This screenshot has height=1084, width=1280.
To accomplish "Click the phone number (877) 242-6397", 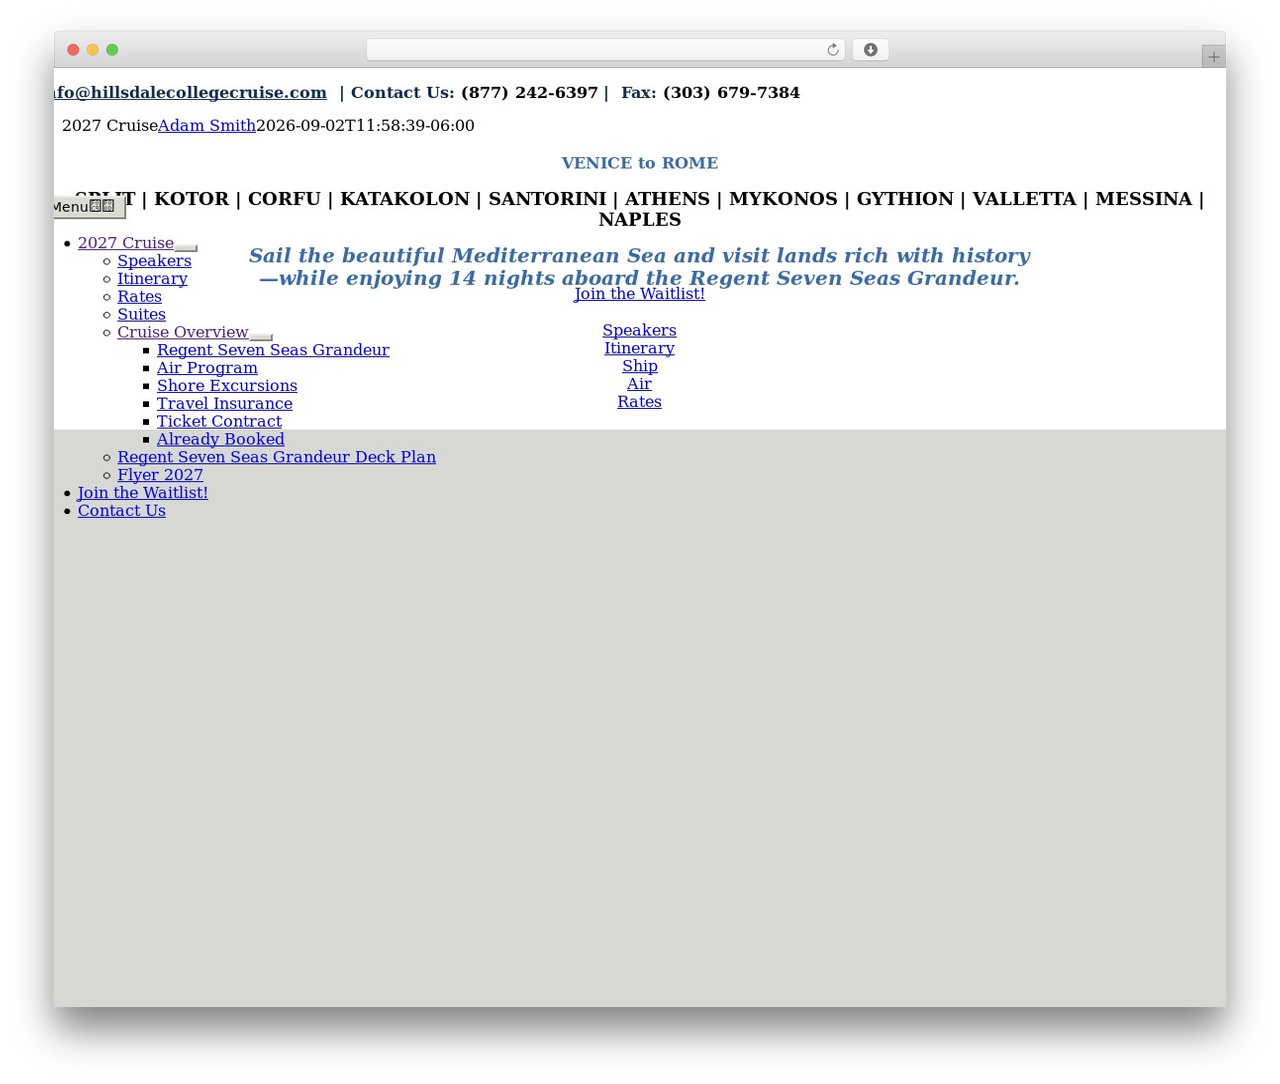I will [529, 93].
